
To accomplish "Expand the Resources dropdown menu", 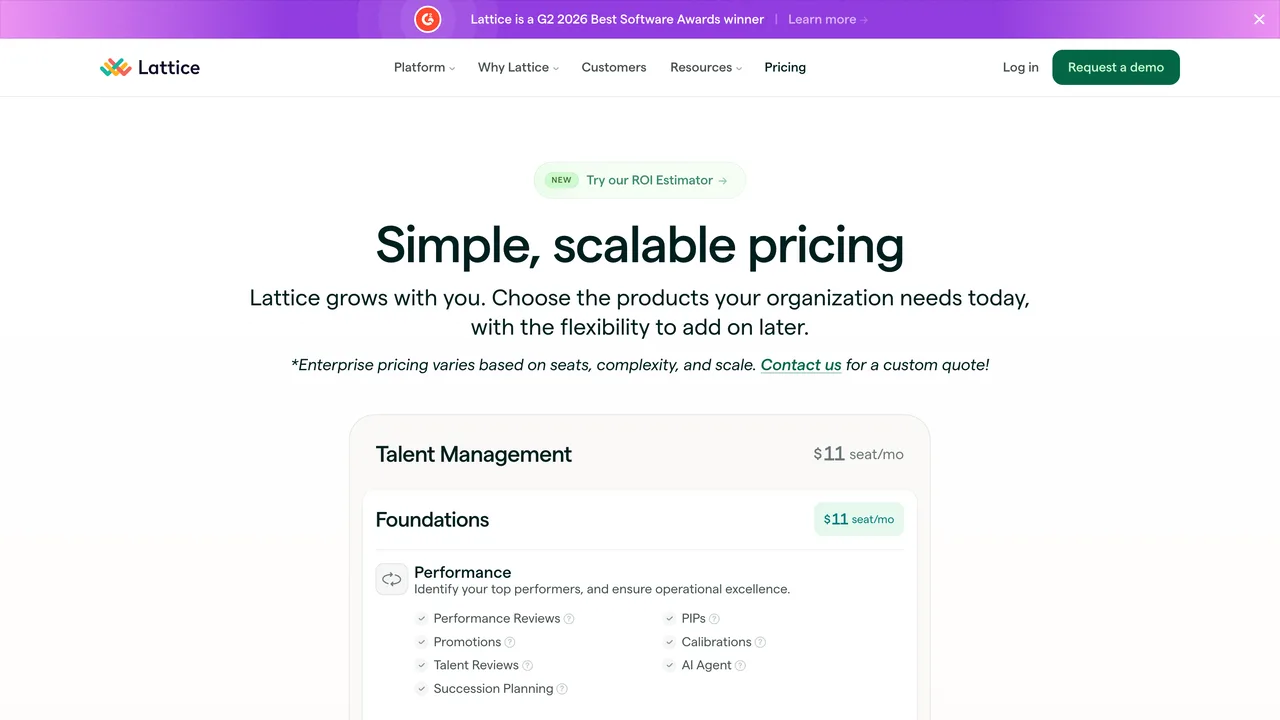I will click(706, 67).
